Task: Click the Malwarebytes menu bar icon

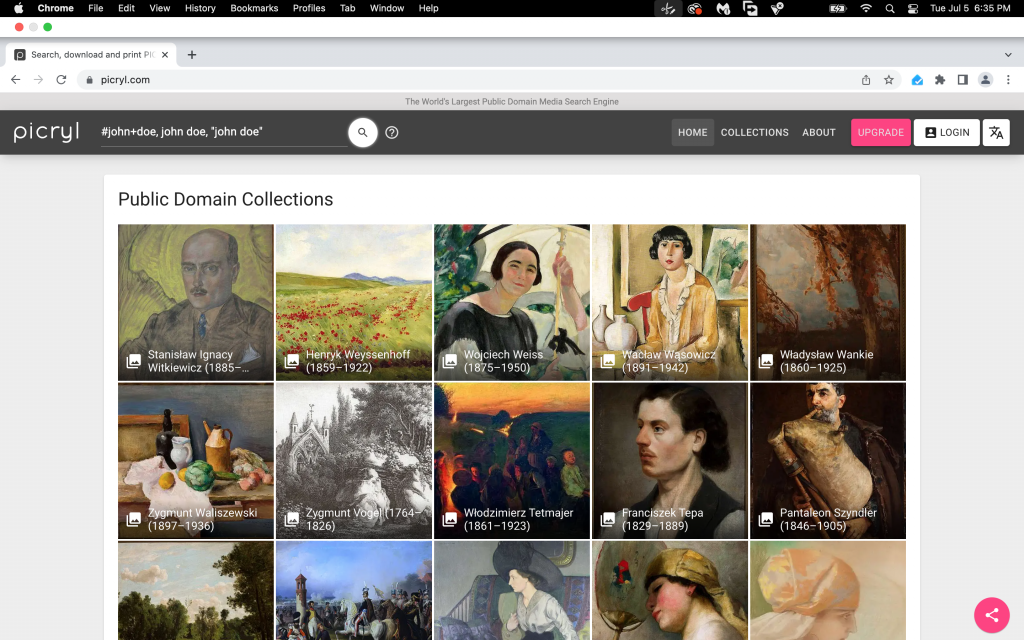Action: 723,8
